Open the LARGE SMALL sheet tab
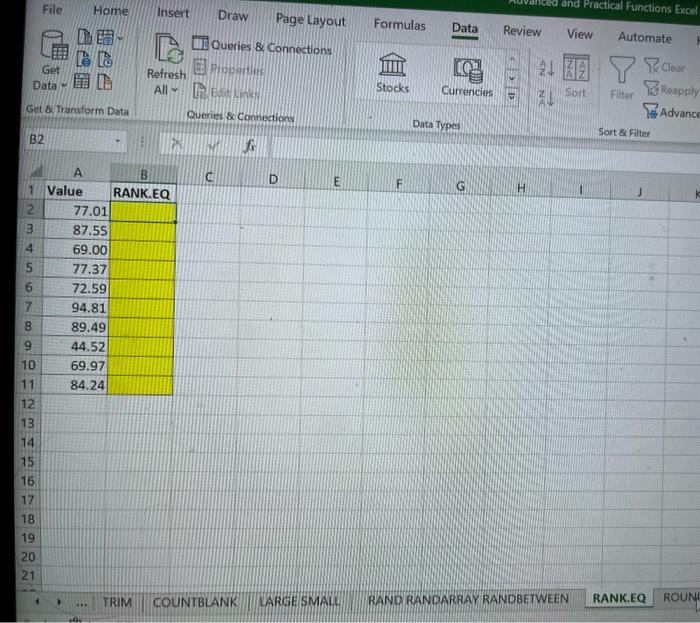This screenshot has width=700, height=623. point(300,601)
